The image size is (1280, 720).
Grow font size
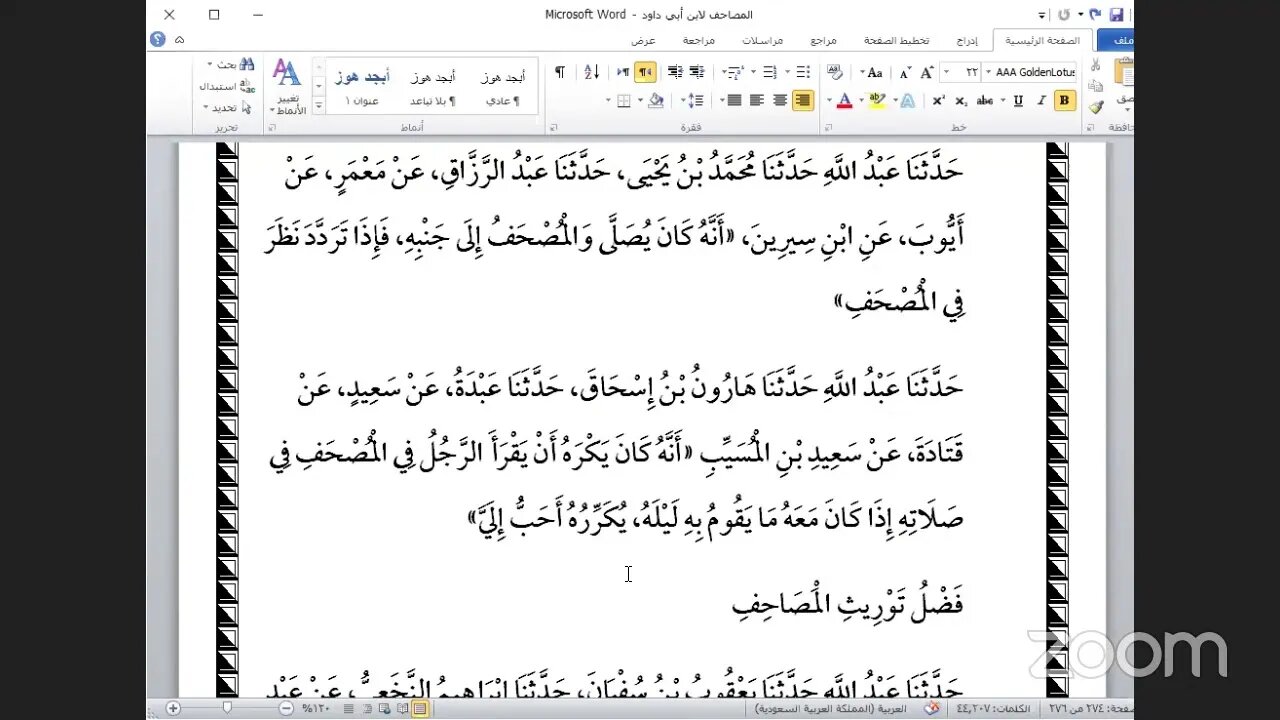click(927, 72)
